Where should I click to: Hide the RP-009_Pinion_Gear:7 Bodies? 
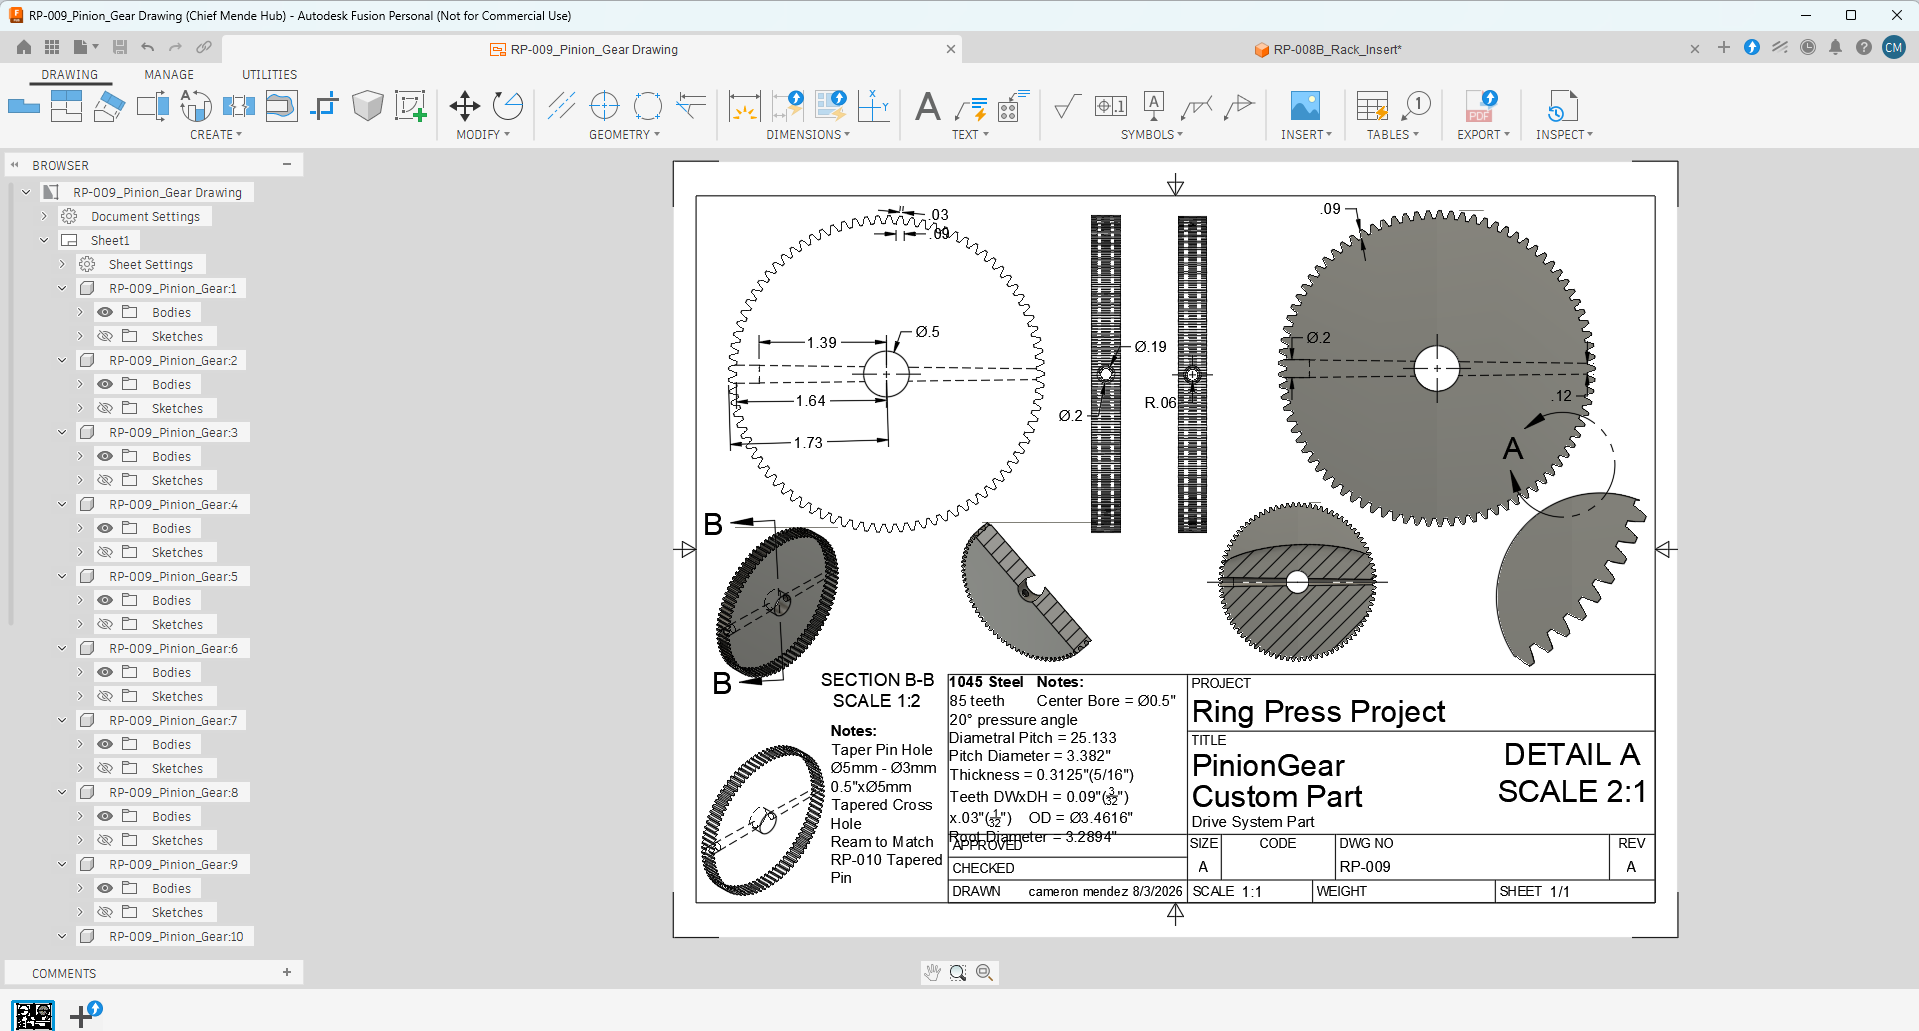tap(105, 744)
